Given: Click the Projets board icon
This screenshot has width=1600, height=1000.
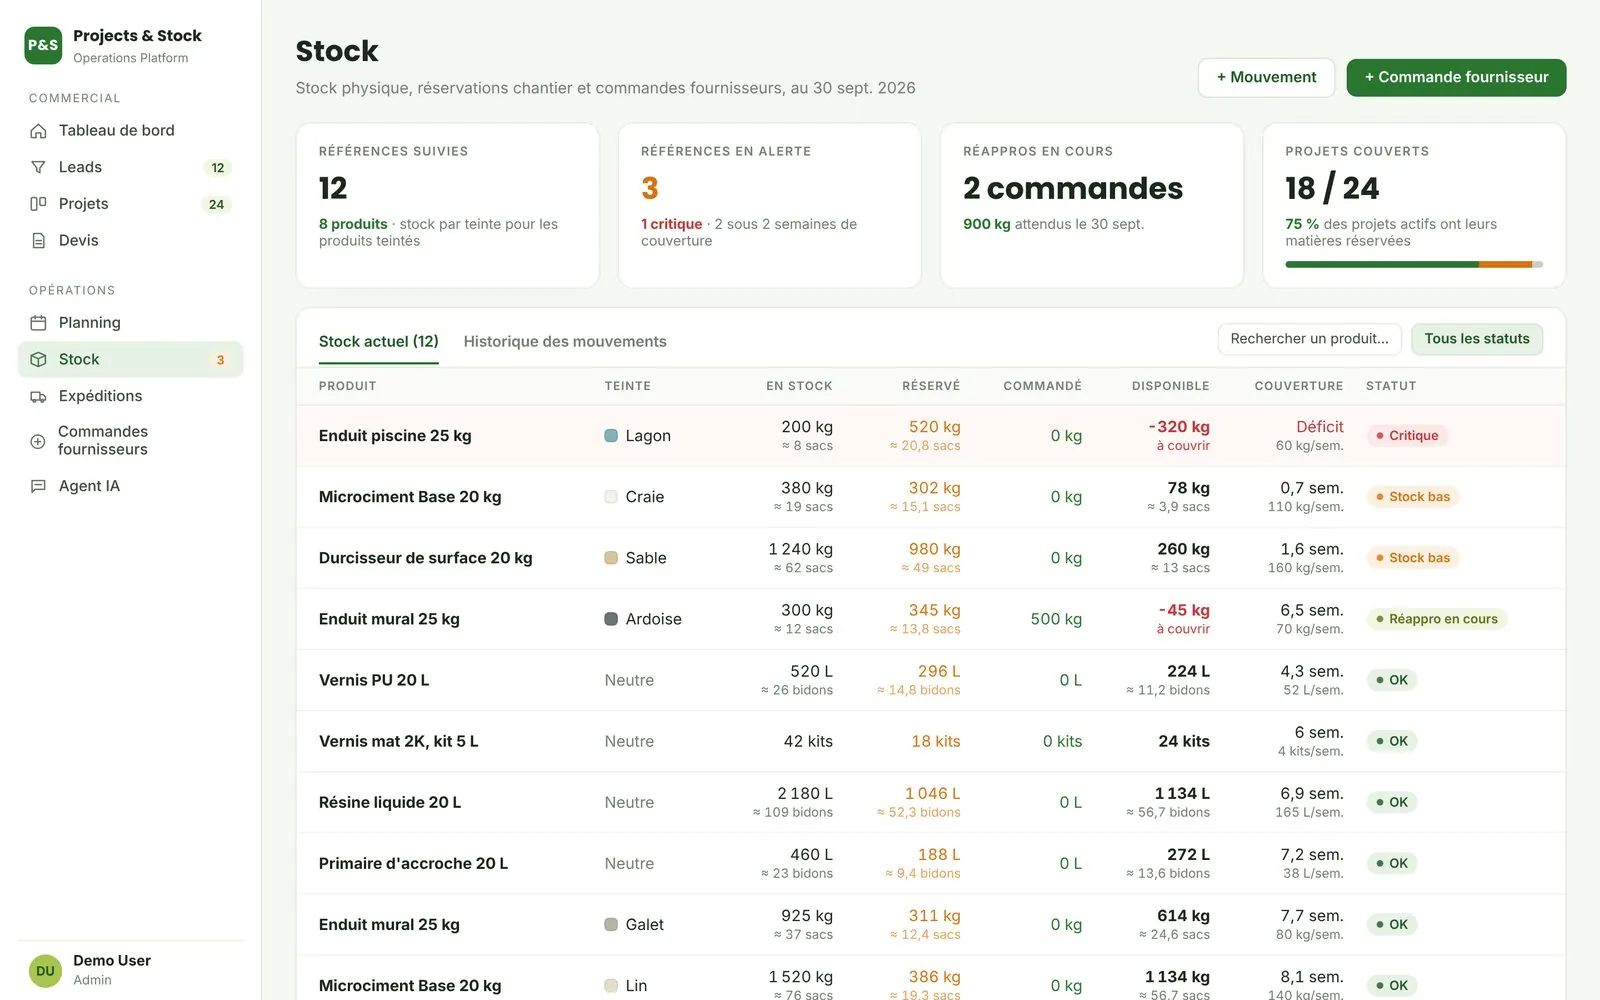Looking at the screenshot, I should point(38,204).
